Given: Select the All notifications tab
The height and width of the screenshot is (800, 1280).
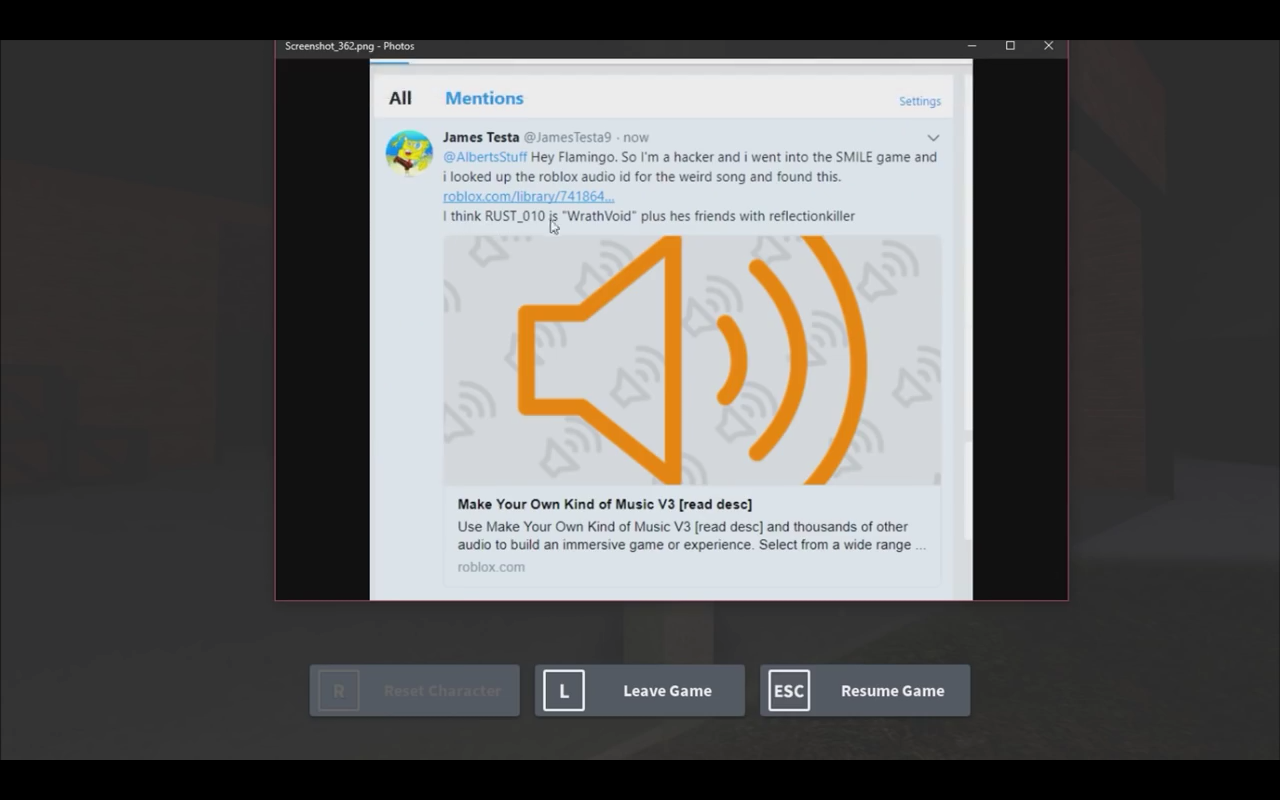Looking at the screenshot, I should click(x=400, y=98).
